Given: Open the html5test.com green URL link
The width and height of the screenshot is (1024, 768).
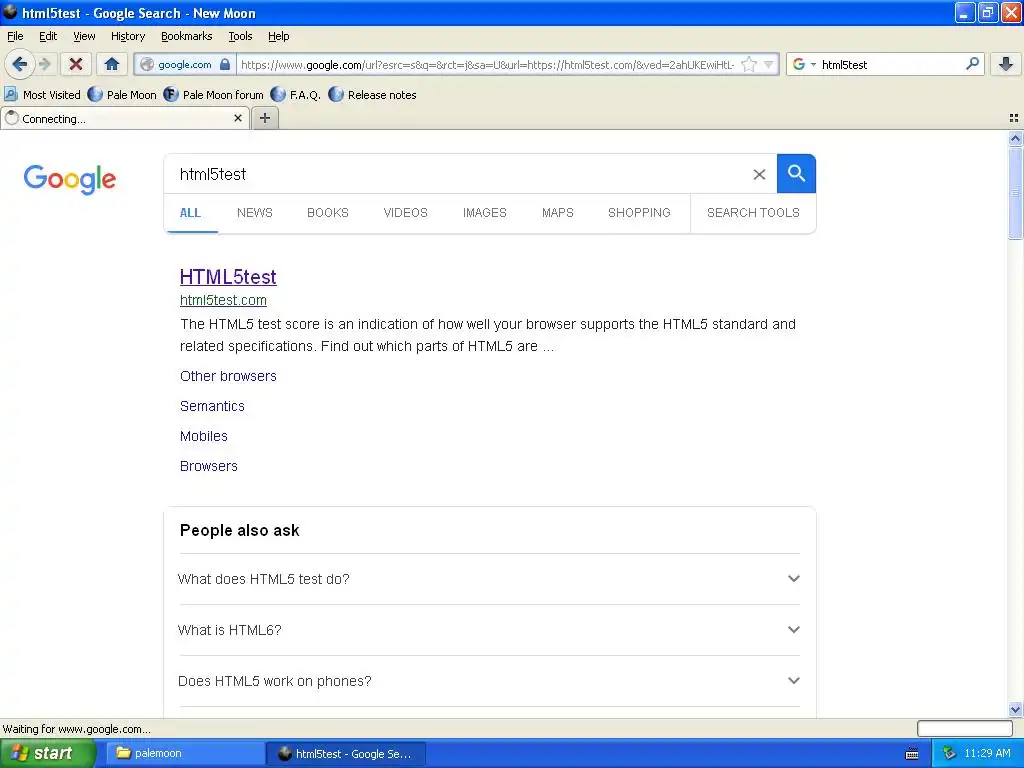Looking at the screenshot, I should point(223,300).
